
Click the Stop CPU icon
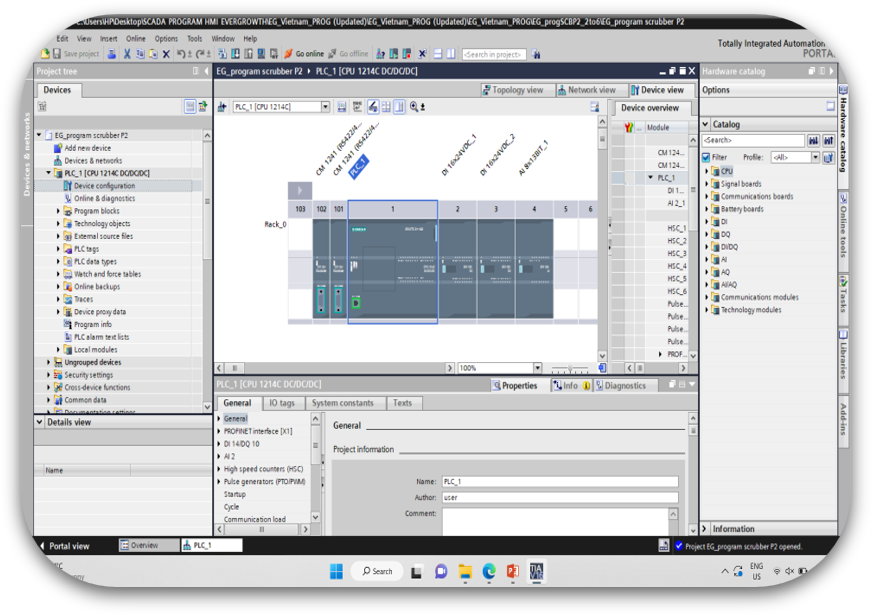[x=407, y=54]
